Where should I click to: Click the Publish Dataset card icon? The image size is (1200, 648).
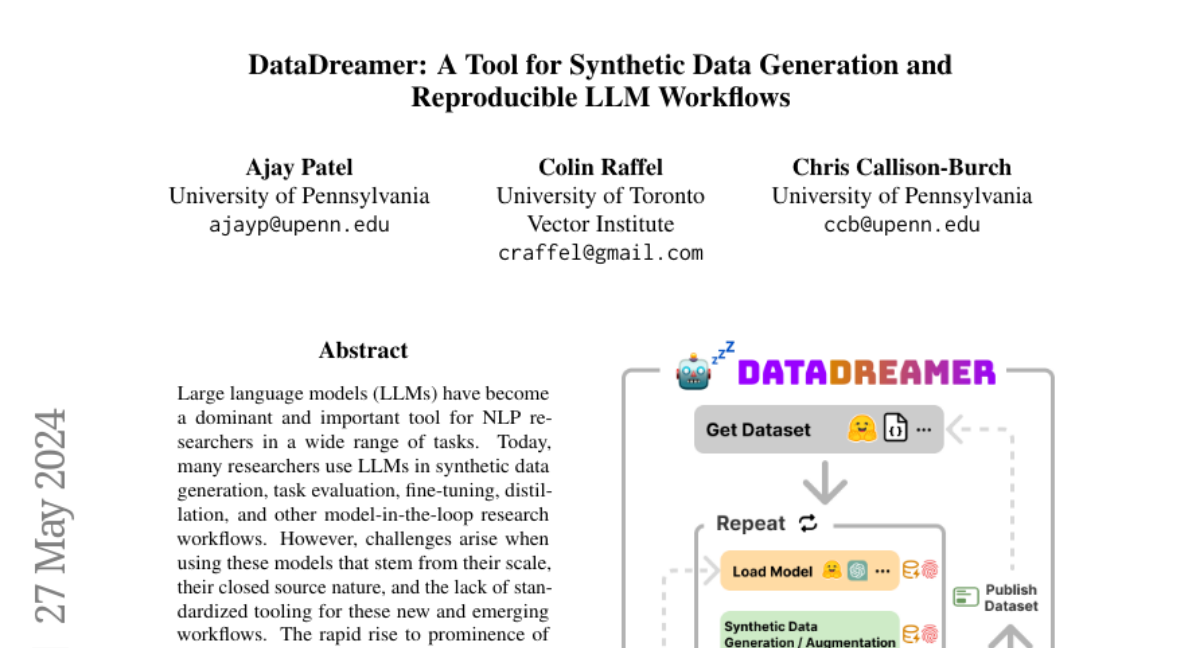(966, 597)
